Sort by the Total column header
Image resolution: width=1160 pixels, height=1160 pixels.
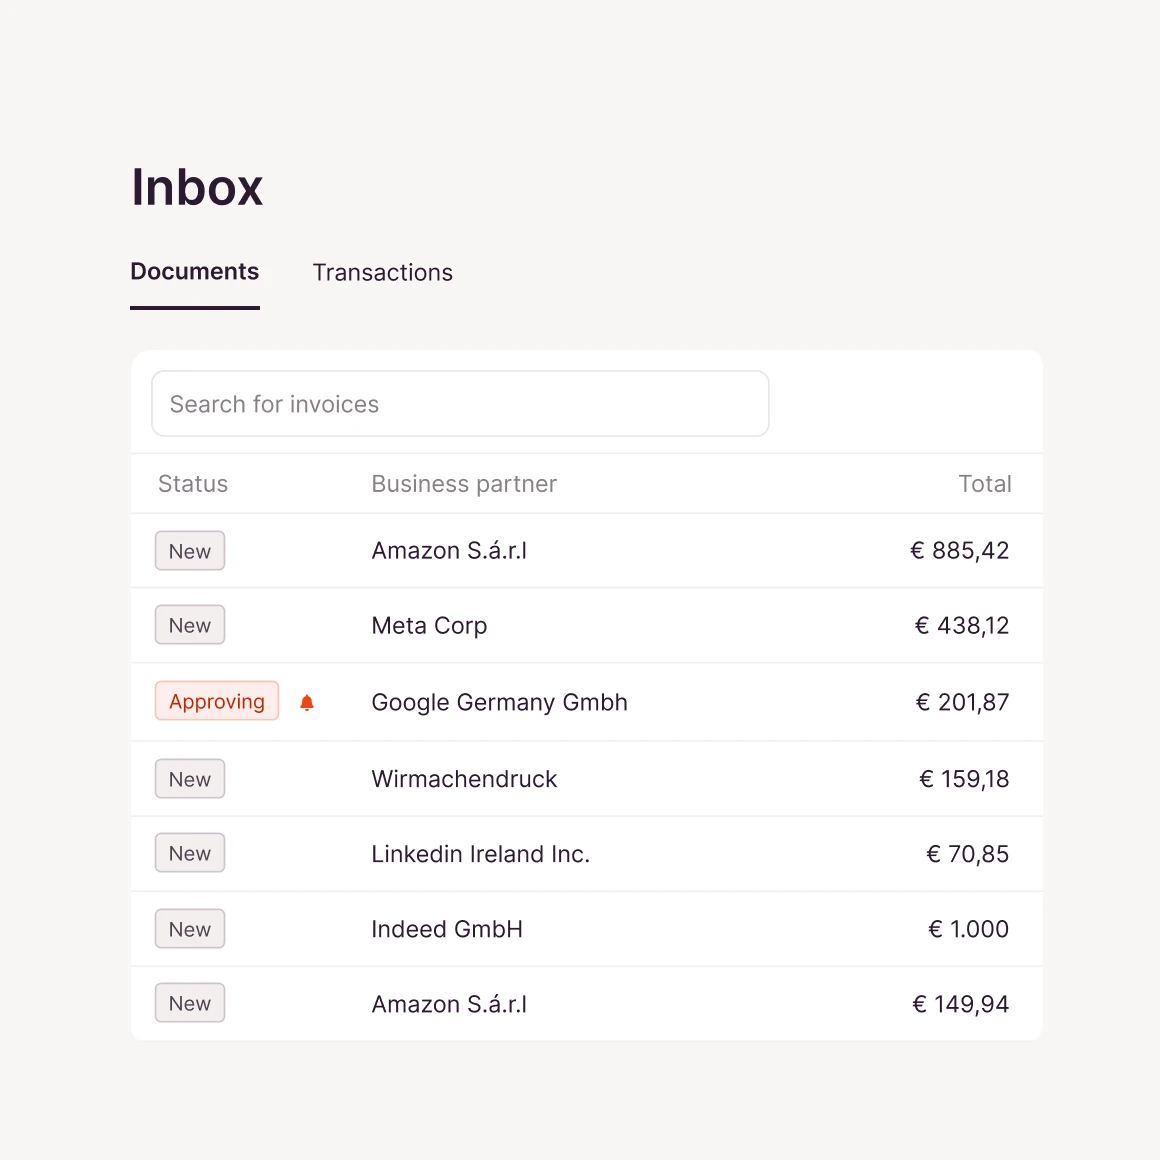click(x=984, y=484)
